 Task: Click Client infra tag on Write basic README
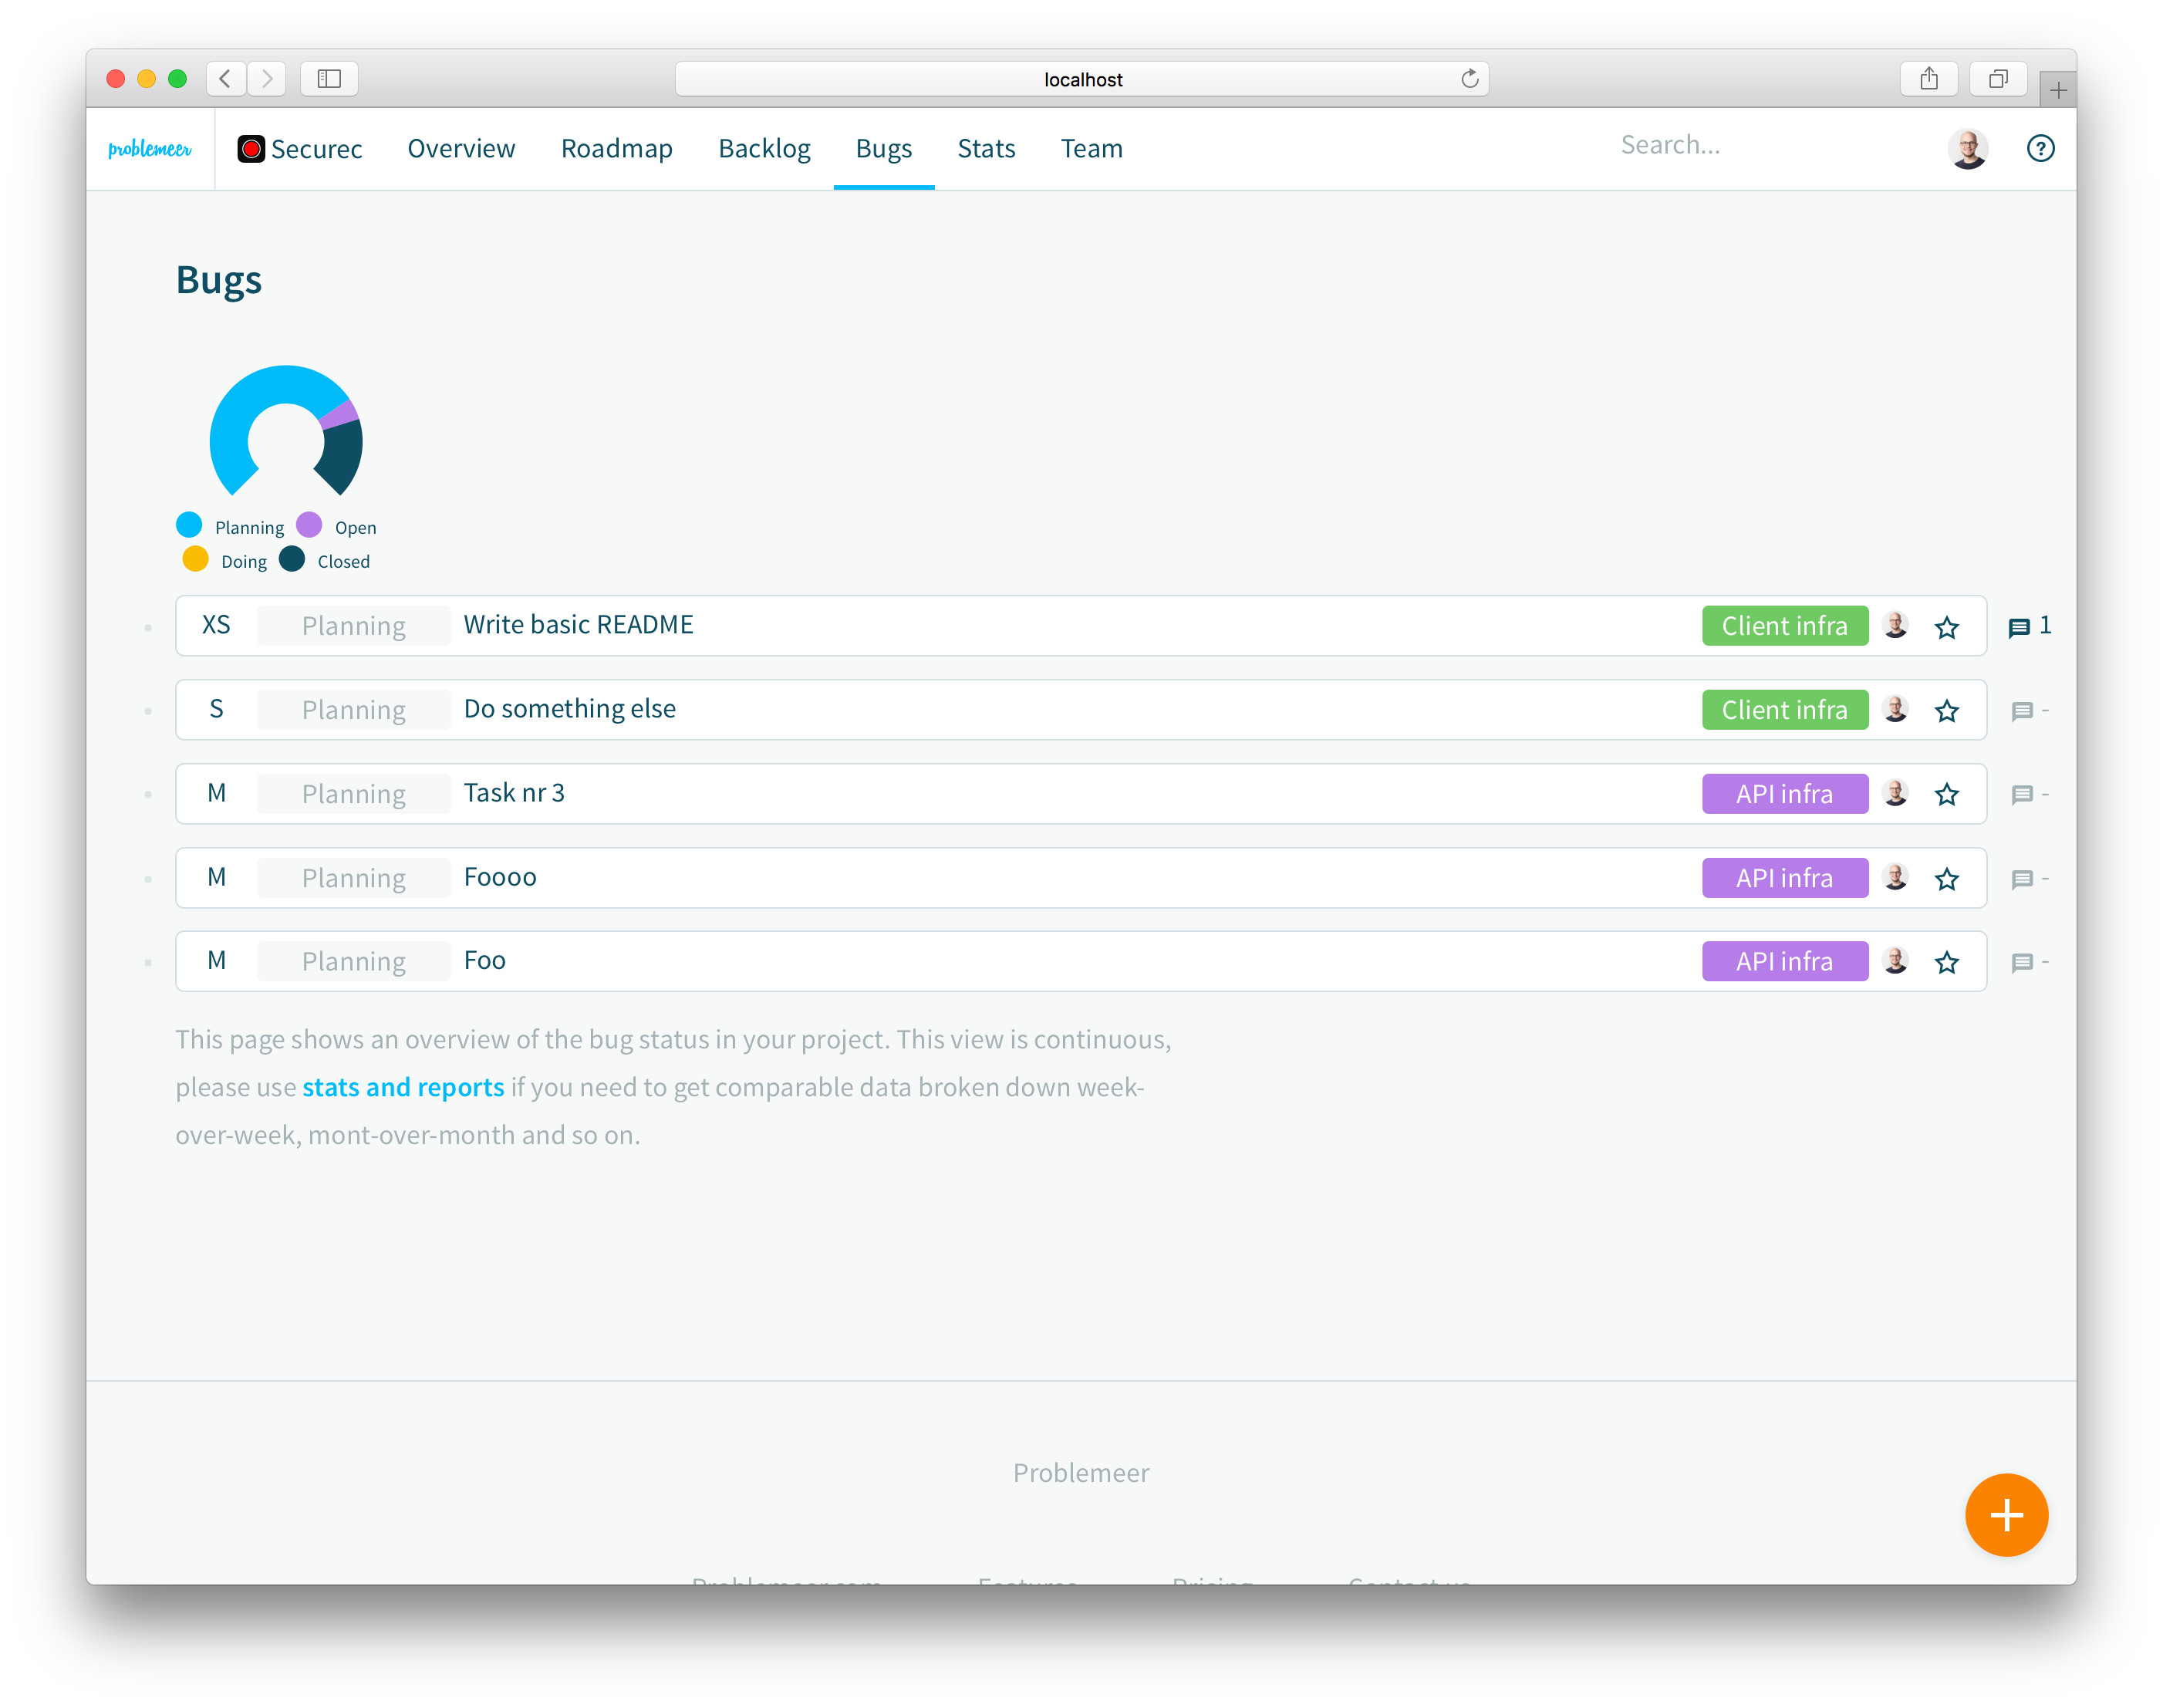pos(1784,626)
